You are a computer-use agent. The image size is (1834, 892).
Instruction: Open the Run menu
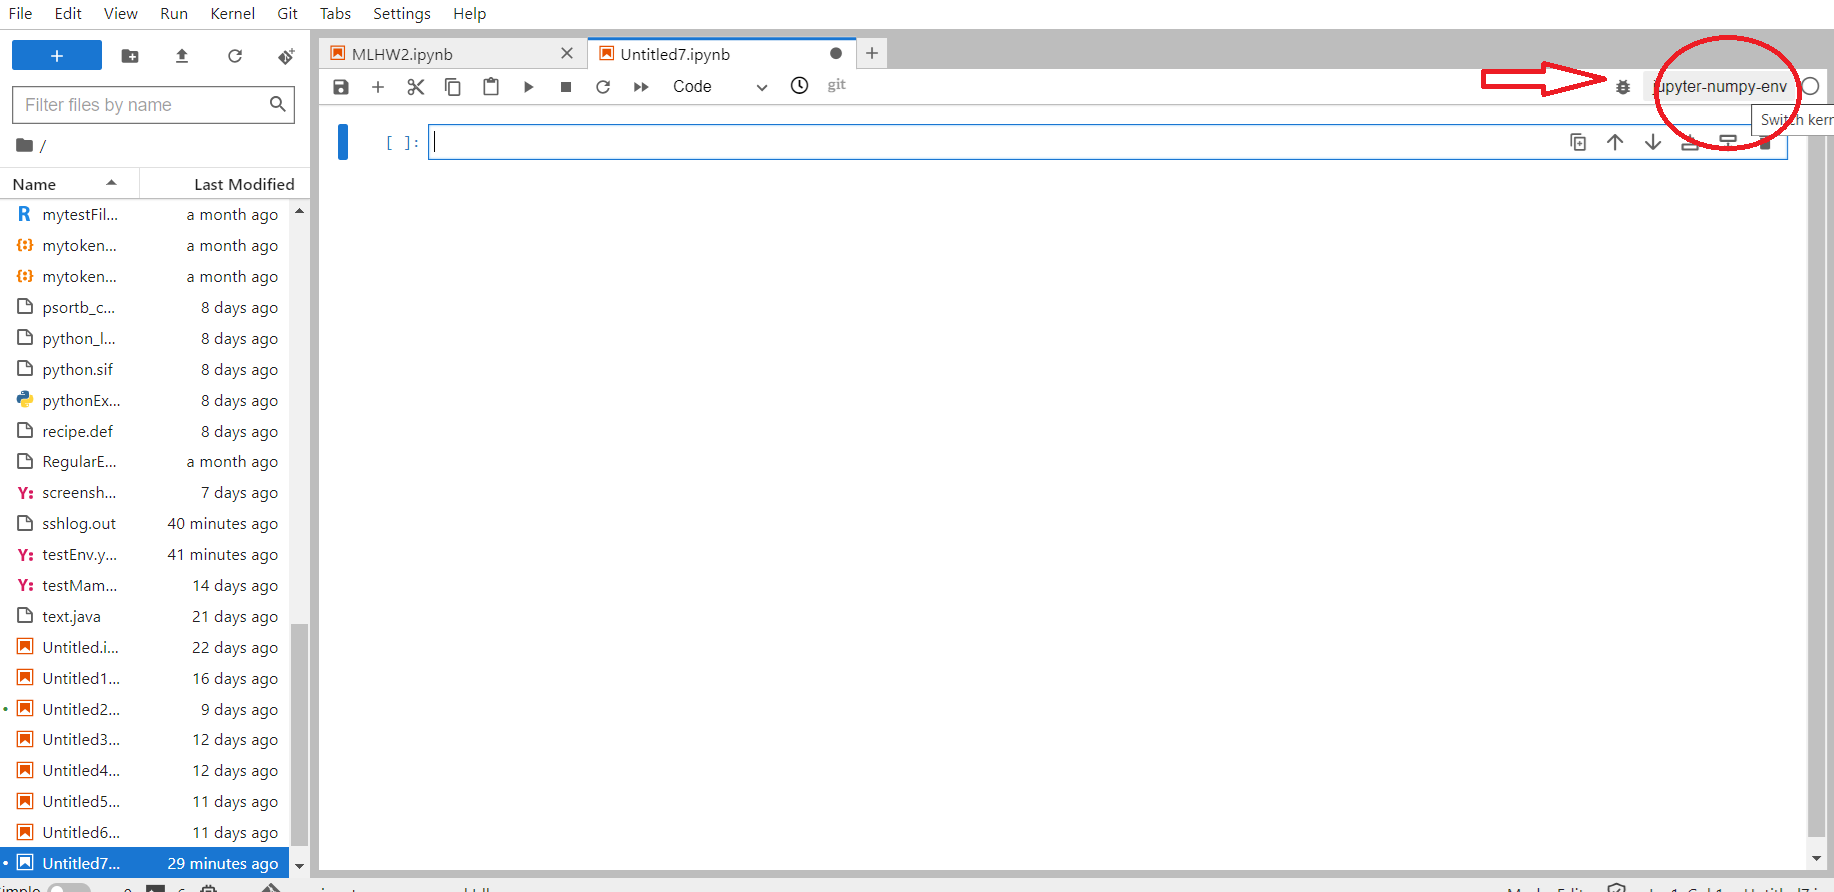[x=174, y=14]
